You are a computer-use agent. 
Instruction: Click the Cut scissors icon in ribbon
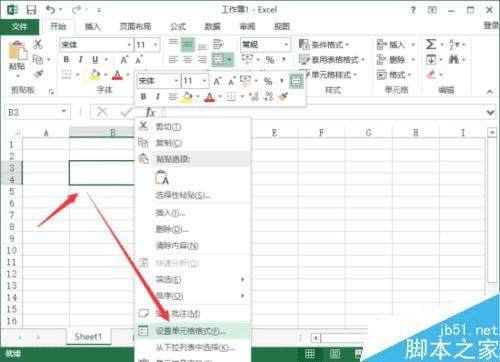coord(38,44)
